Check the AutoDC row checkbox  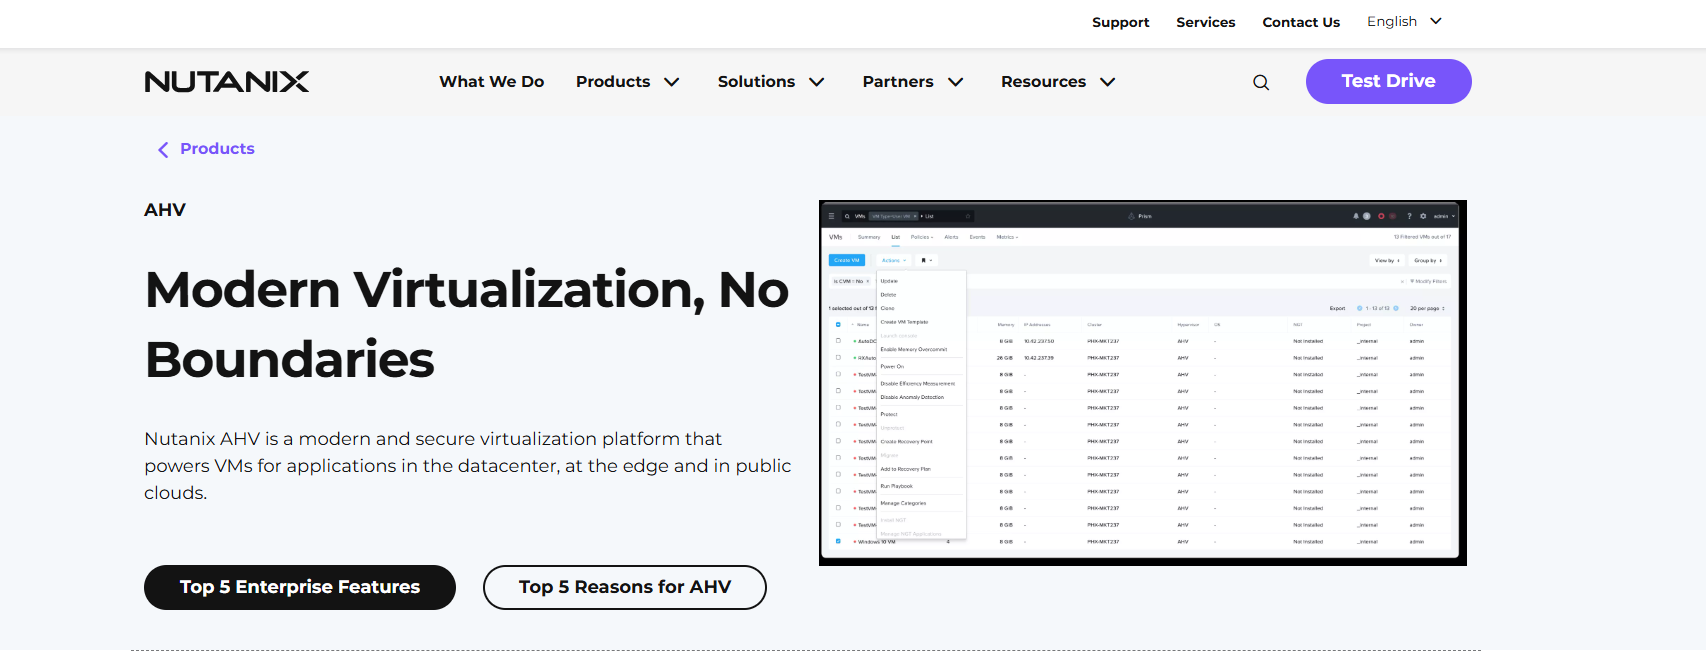point(838,340)
